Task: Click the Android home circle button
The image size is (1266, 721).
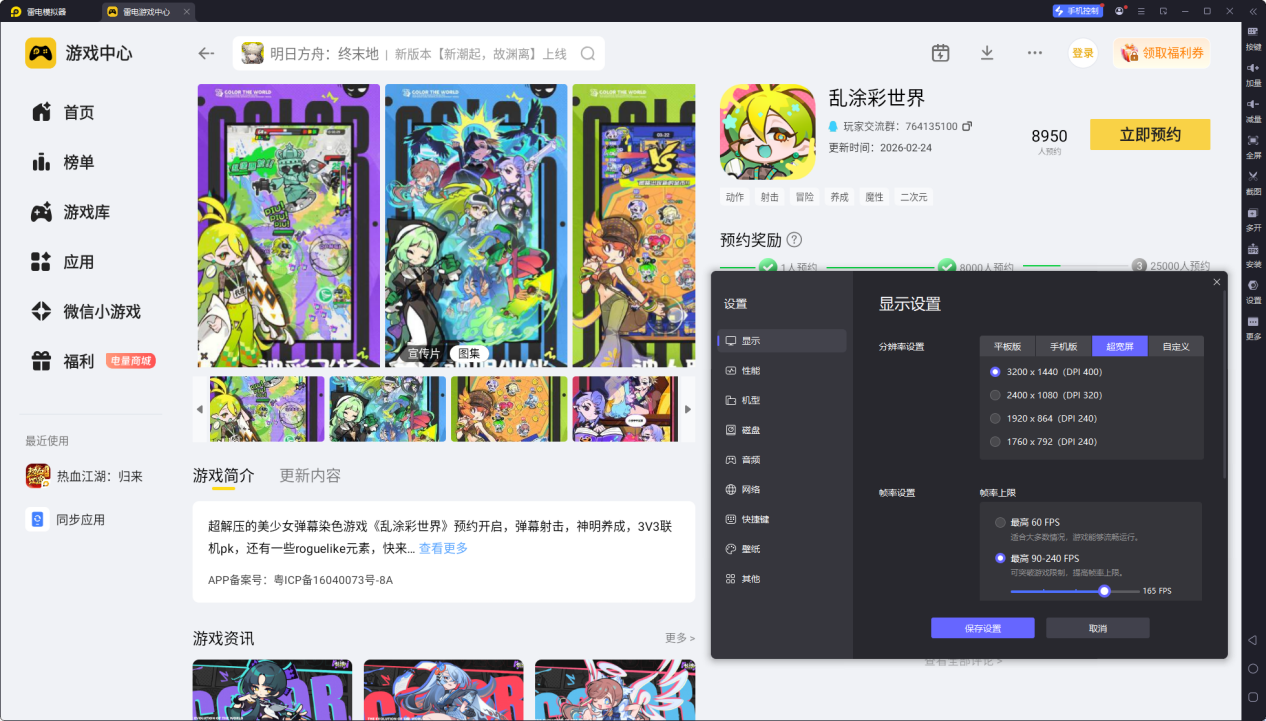Action: coord(1252,668)
